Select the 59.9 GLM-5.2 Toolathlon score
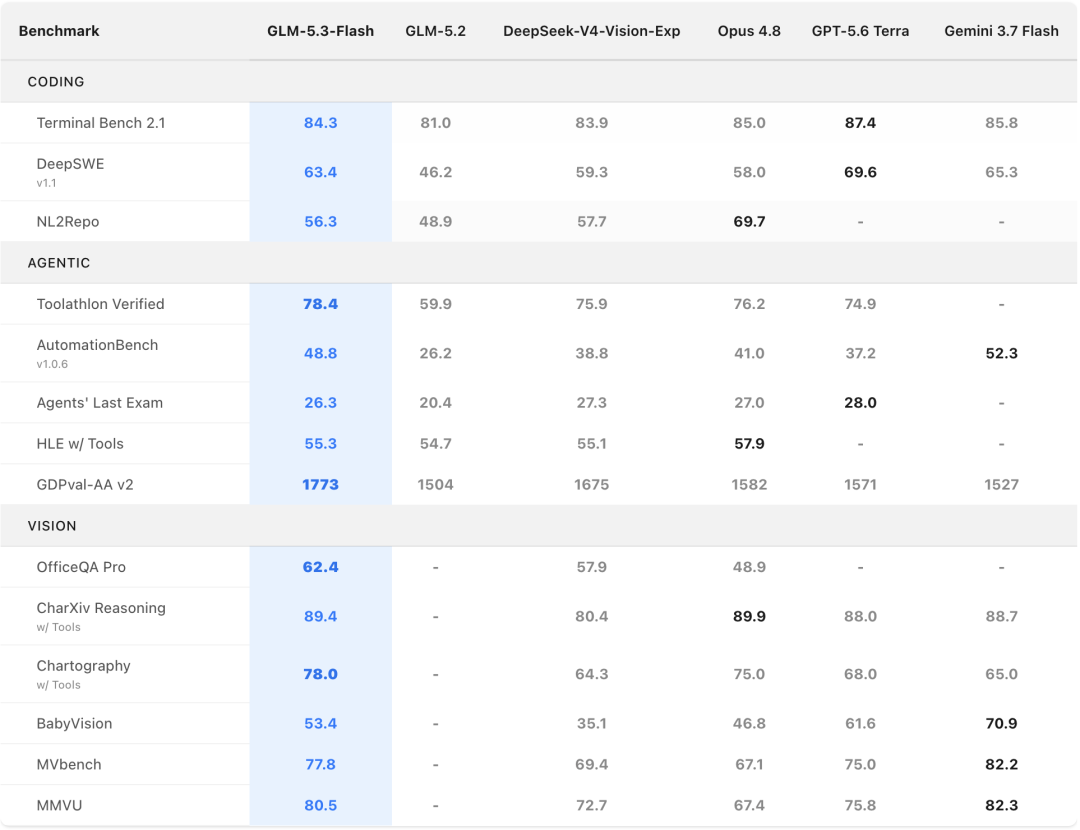 (x=435, y=304)
